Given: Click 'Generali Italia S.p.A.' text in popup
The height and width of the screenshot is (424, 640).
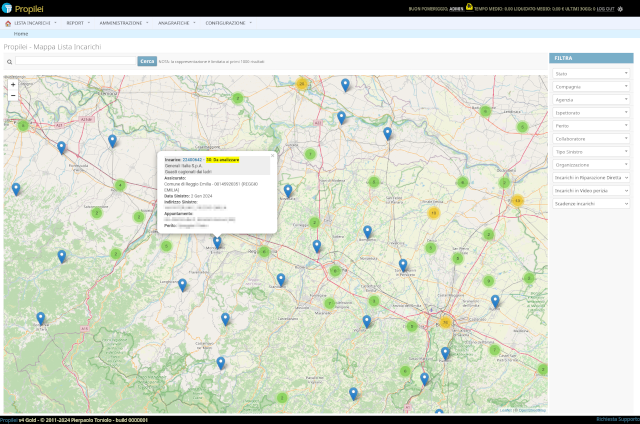Looking at the screenshot, I should 184,166.
